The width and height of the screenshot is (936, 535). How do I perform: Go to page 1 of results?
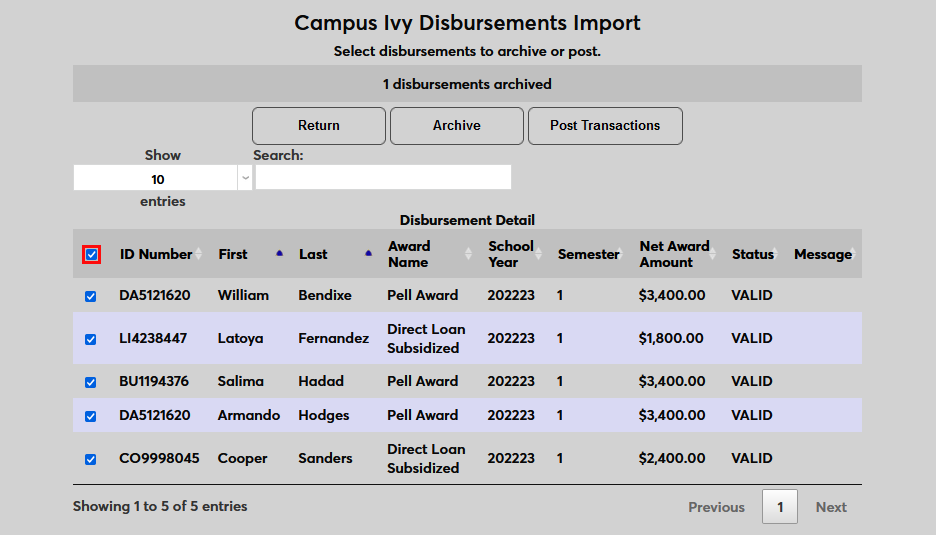(780, 507)
